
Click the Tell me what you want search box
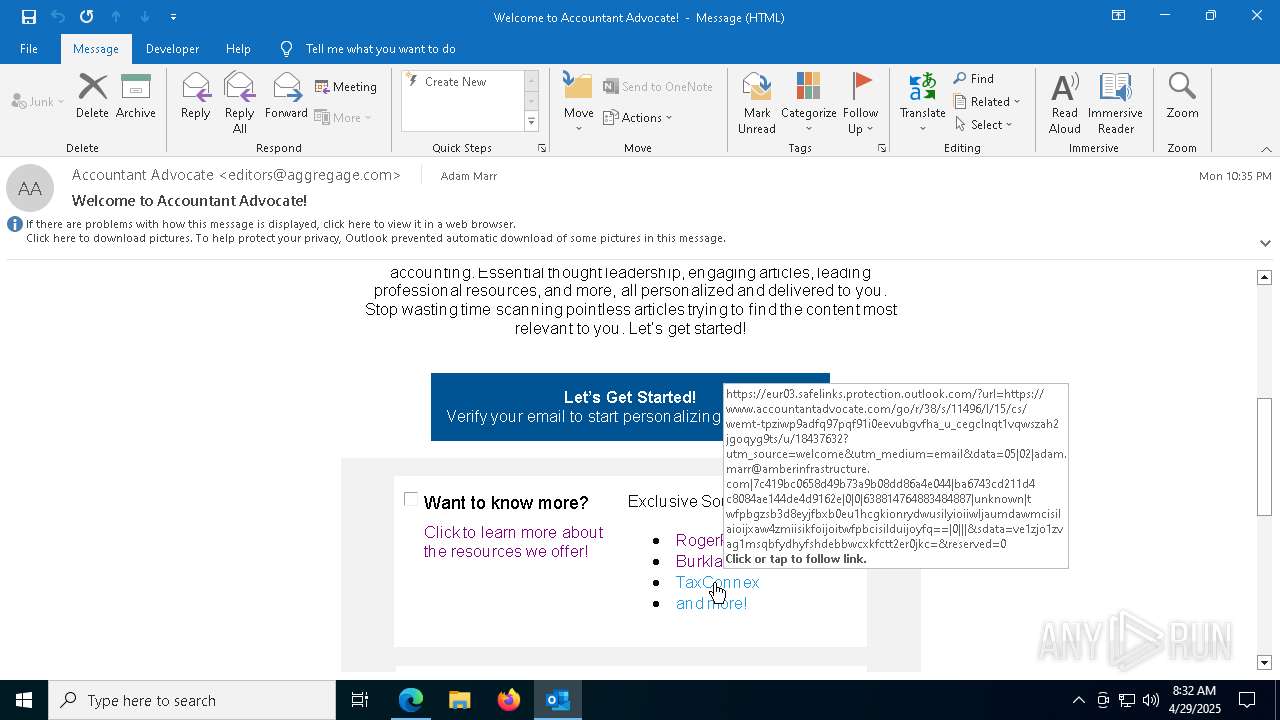[x=380, y=49]
